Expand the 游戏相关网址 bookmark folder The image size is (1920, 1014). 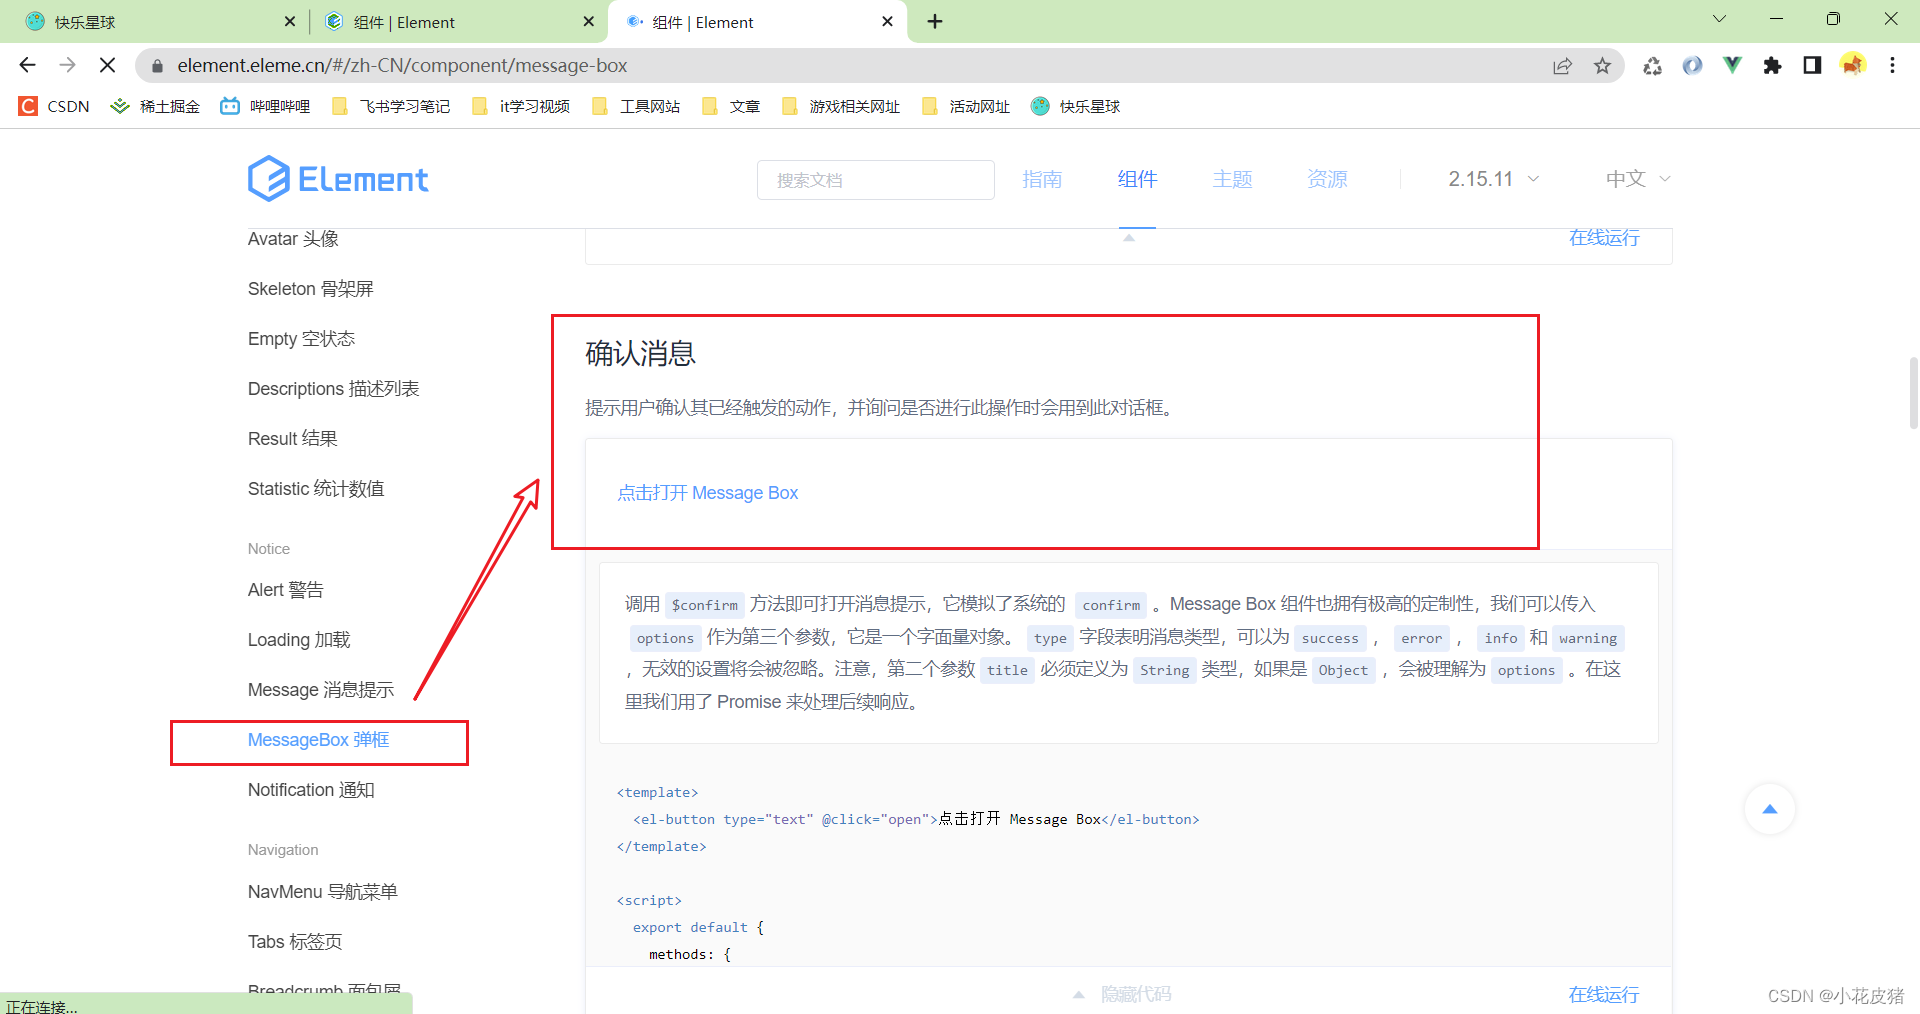[x=842, y=106]
